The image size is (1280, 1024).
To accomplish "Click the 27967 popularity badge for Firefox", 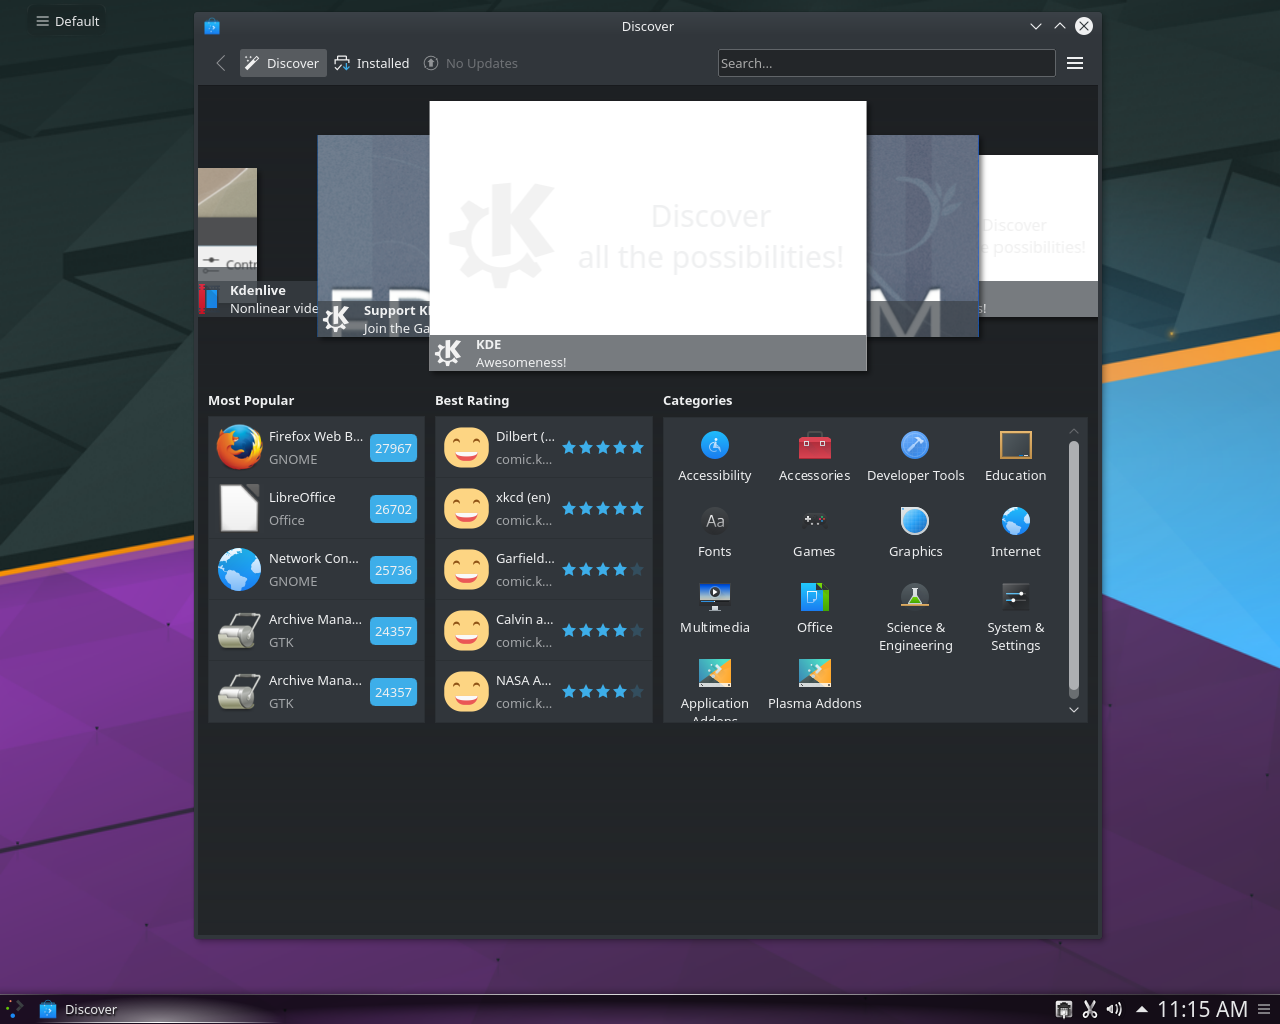I will coord(393,448).
